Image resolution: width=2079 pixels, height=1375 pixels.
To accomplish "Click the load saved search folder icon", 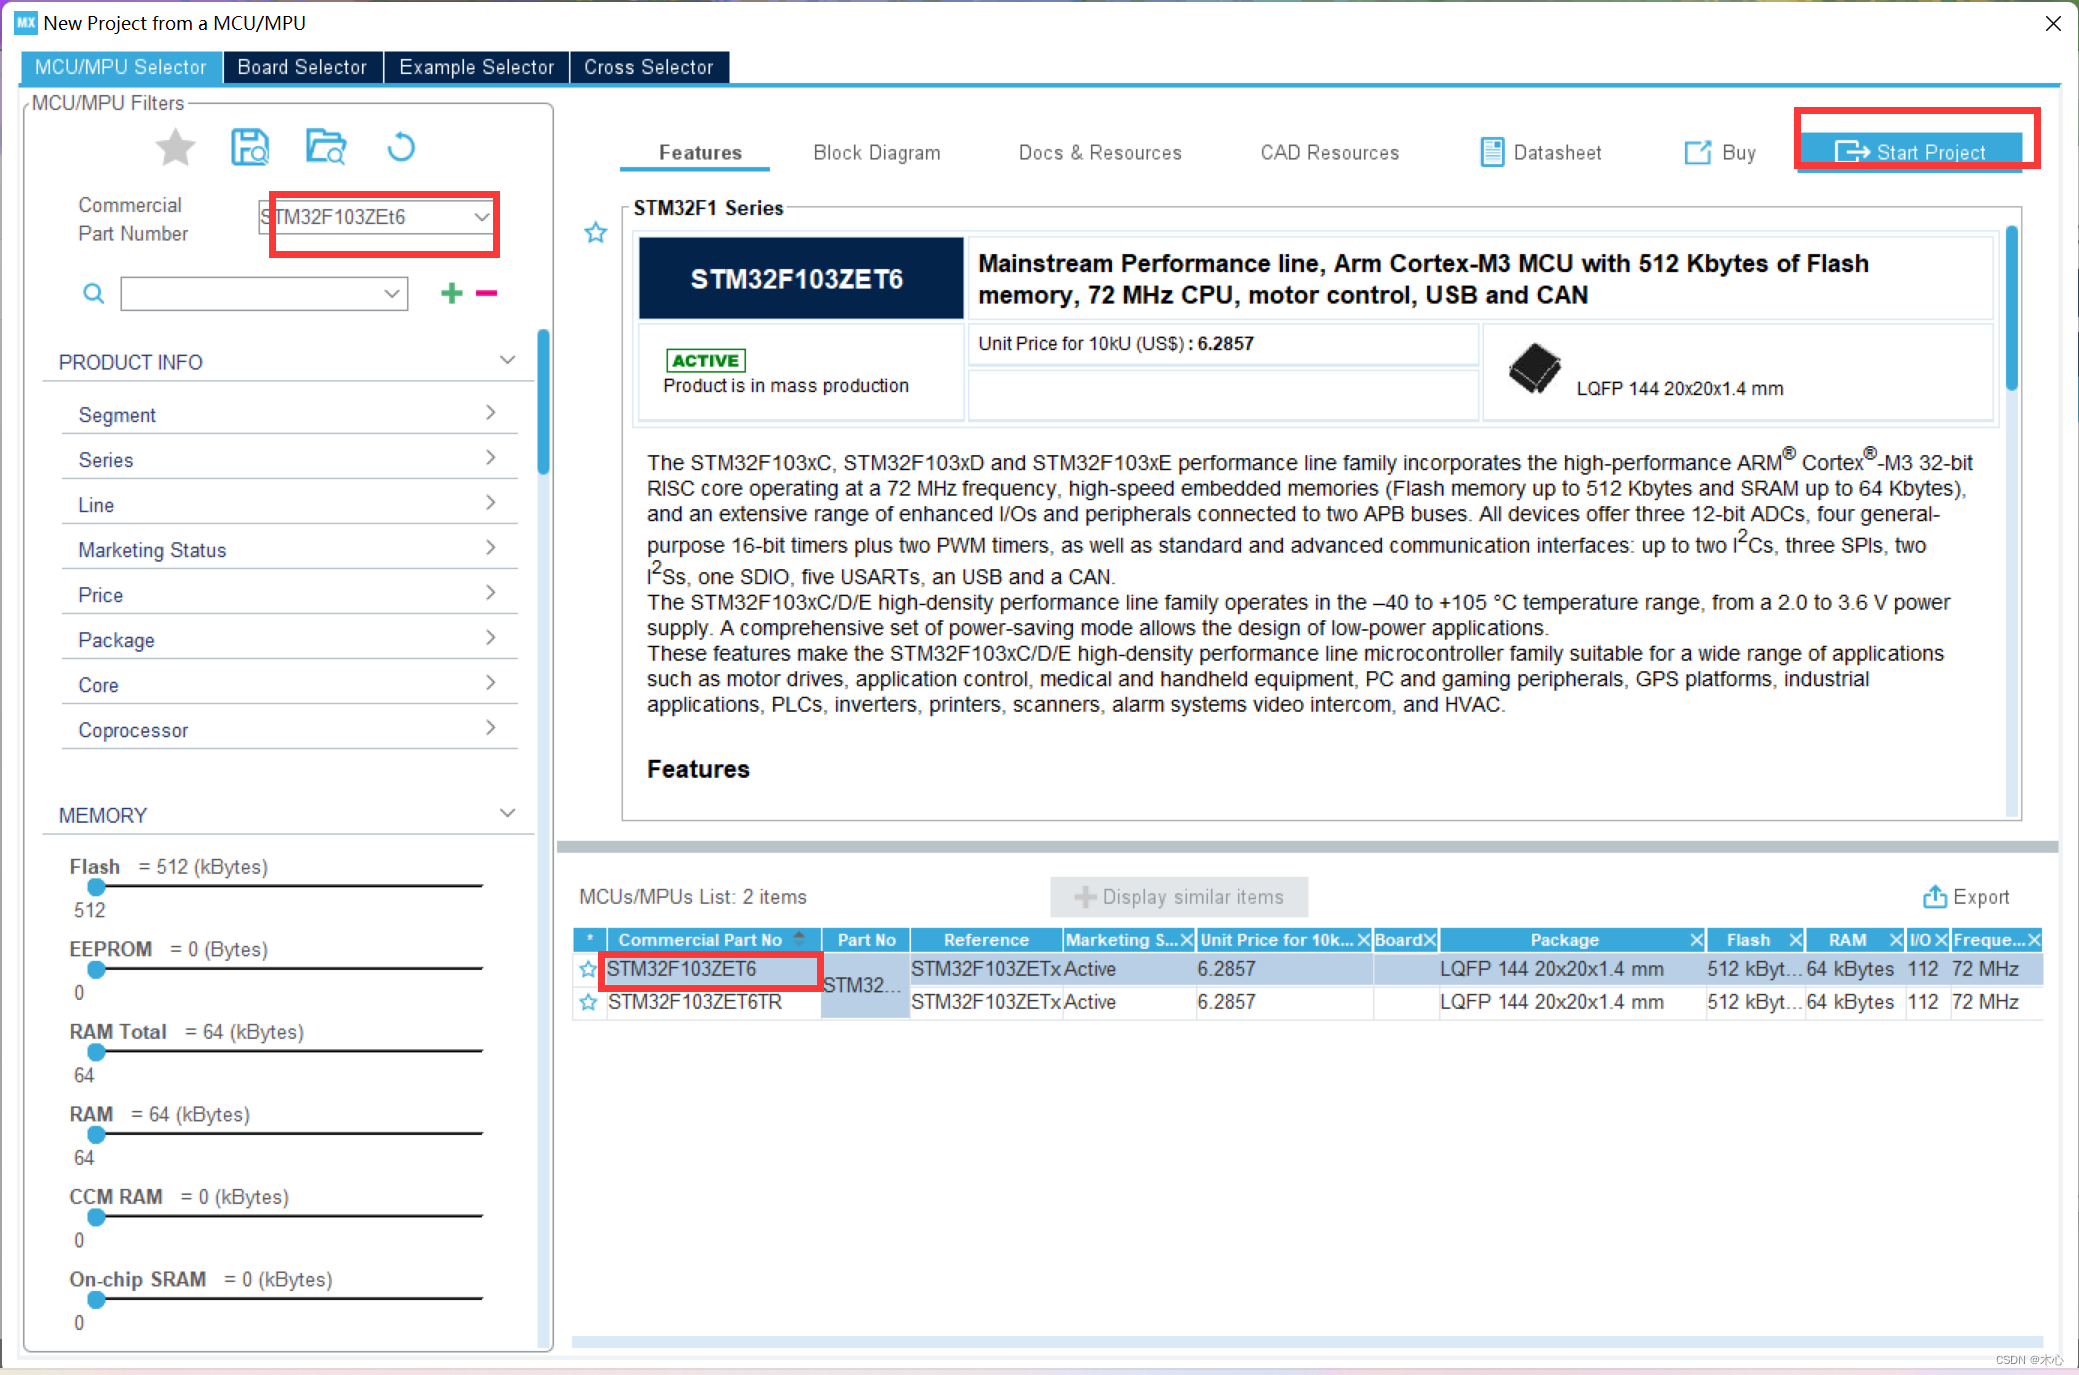I will (325, 148).
